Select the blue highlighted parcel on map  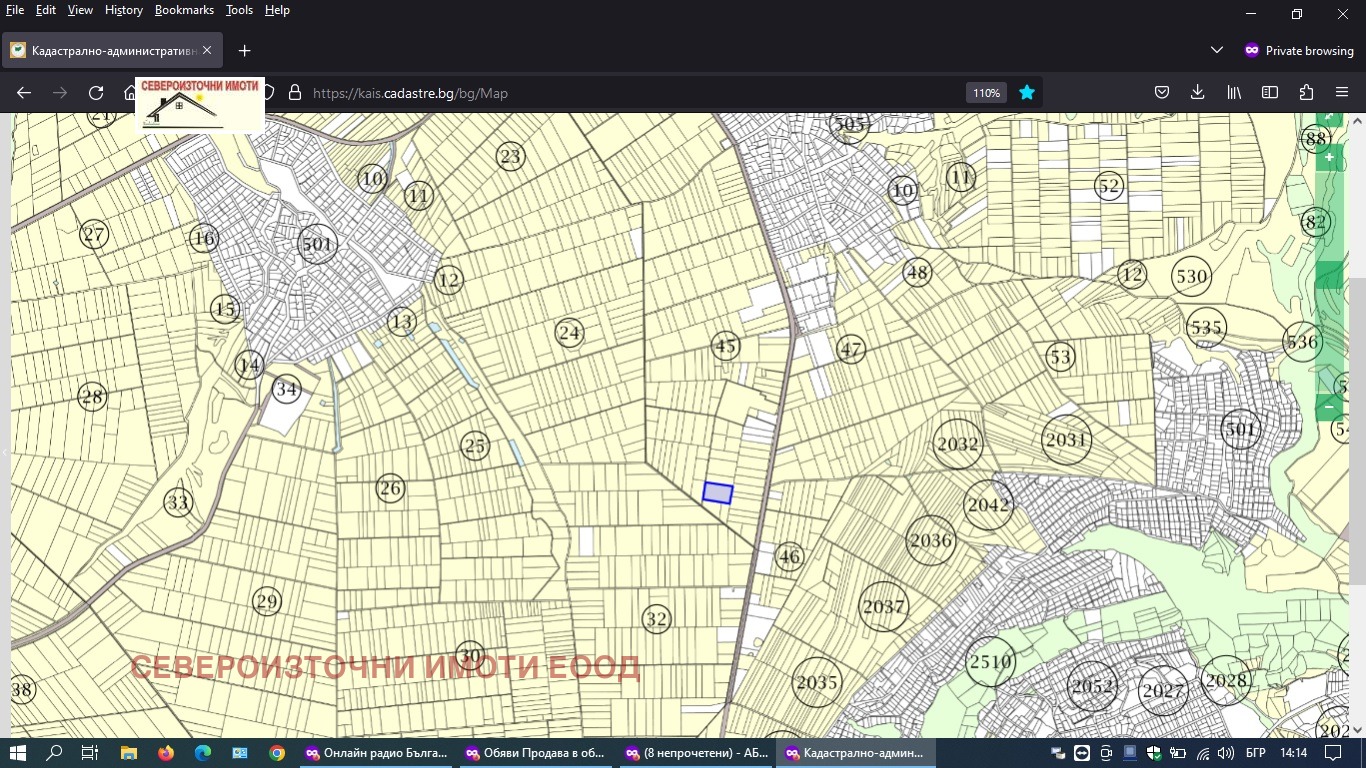717,493
